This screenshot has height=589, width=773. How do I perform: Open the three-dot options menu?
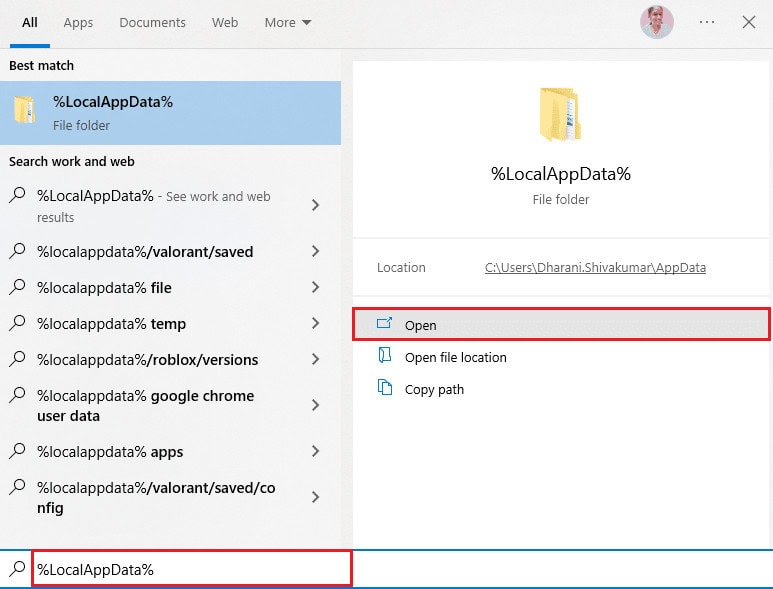click(707, 22)
